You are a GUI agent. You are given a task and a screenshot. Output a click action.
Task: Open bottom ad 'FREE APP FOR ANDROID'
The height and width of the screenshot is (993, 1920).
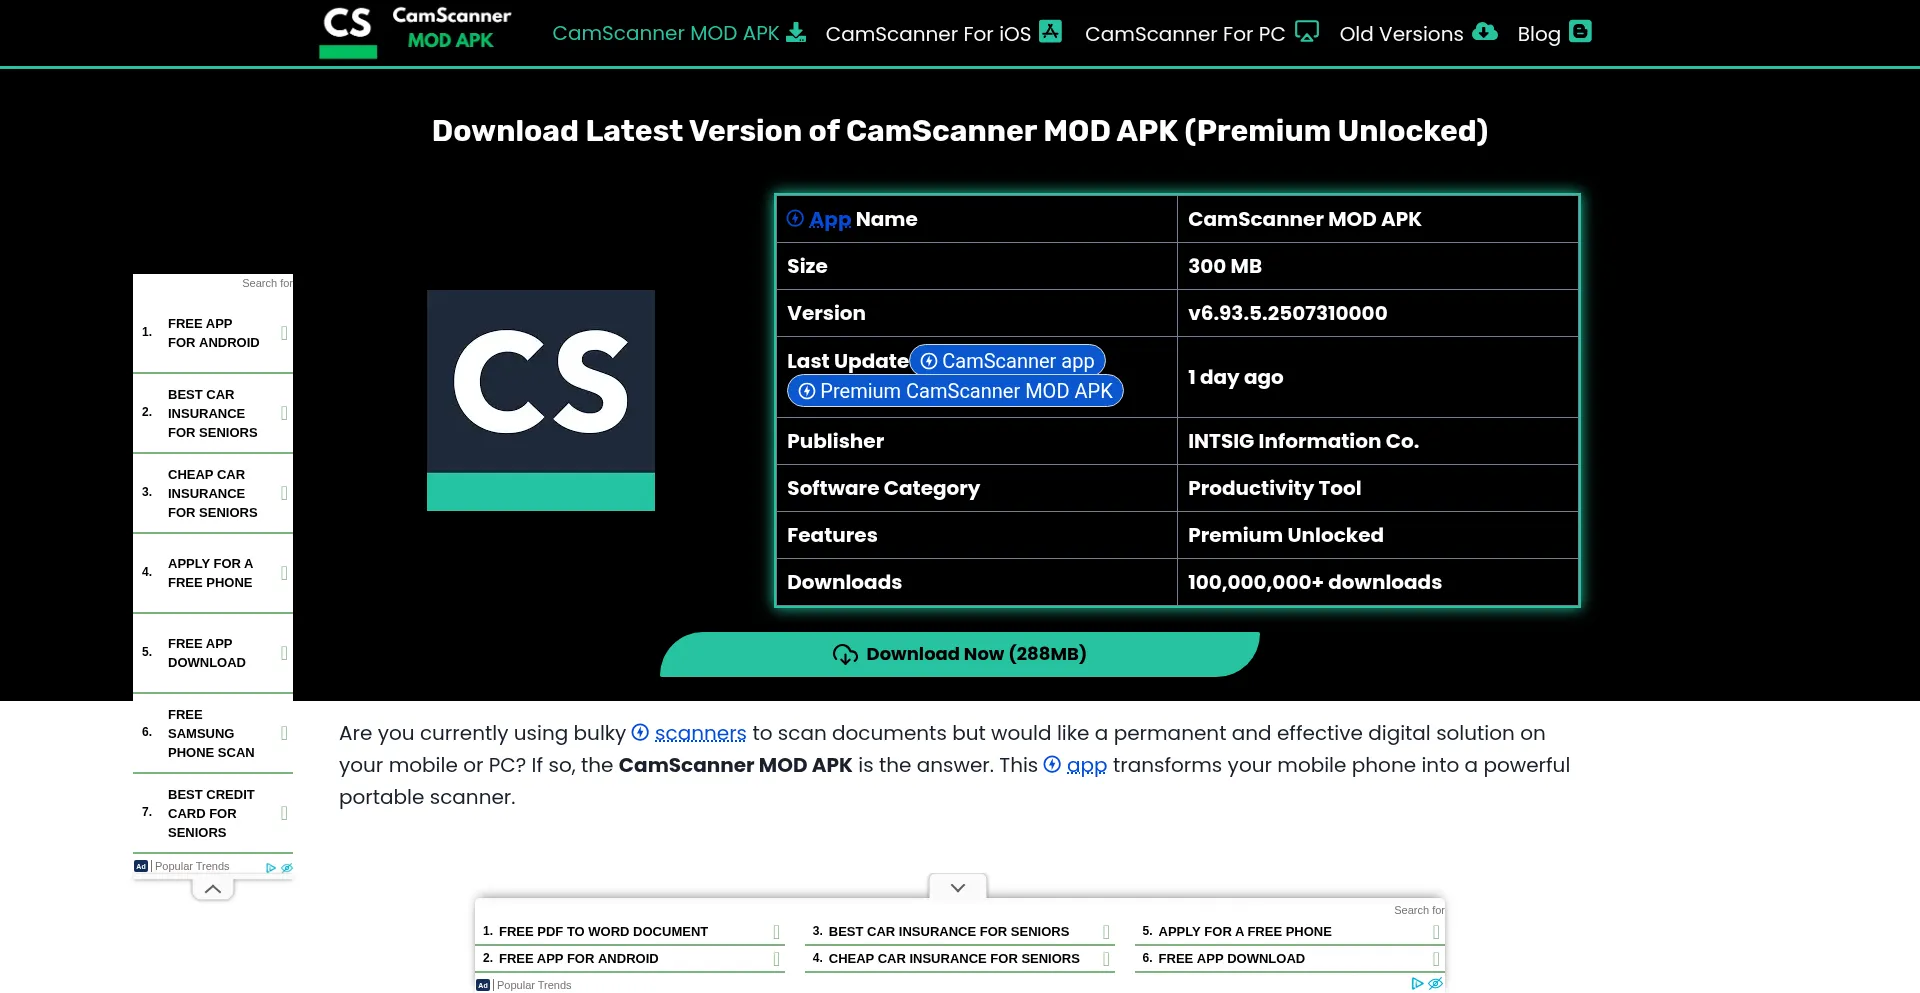(630, 958)
